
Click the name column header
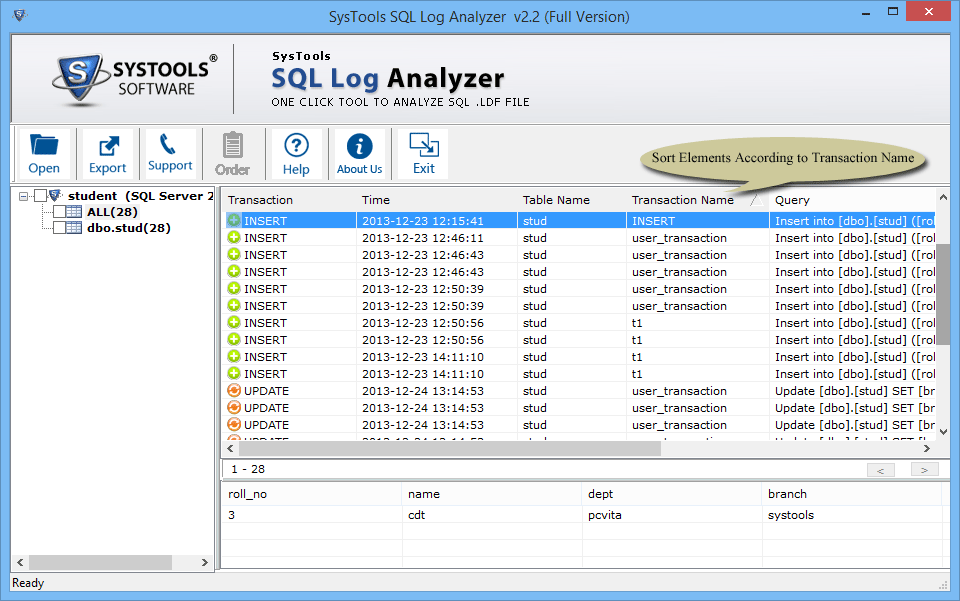[x=492, y=494]
